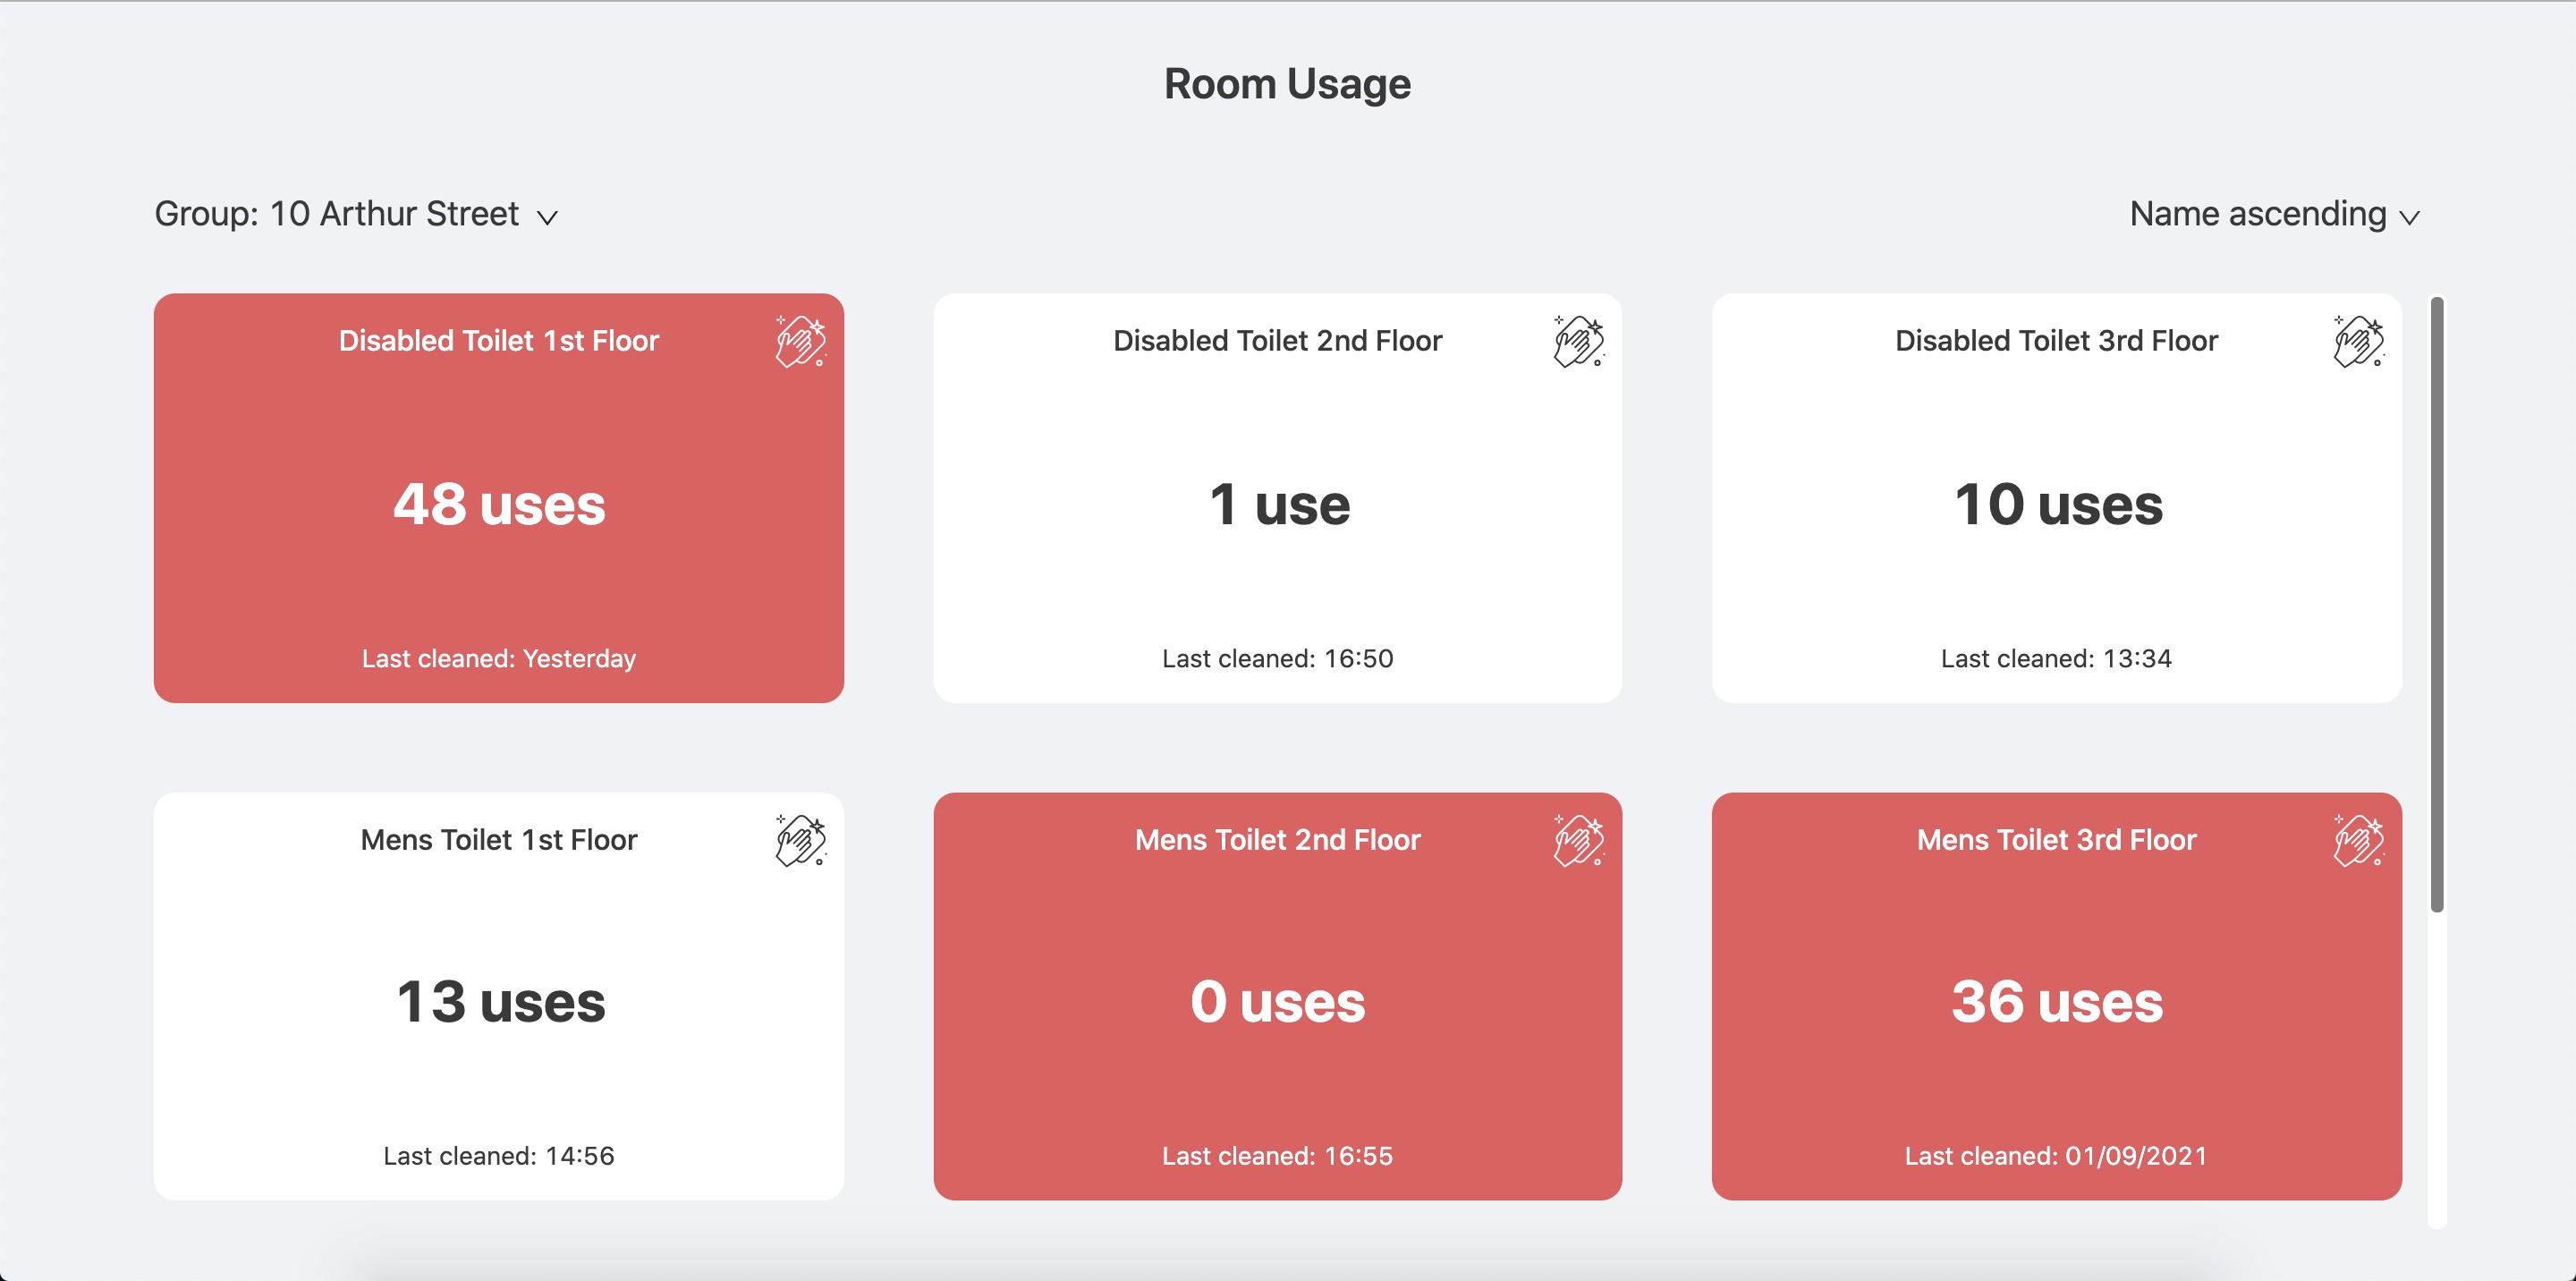
Task: Open the Group: 10 Arthur Street dropdown
Action: point(356,214)
